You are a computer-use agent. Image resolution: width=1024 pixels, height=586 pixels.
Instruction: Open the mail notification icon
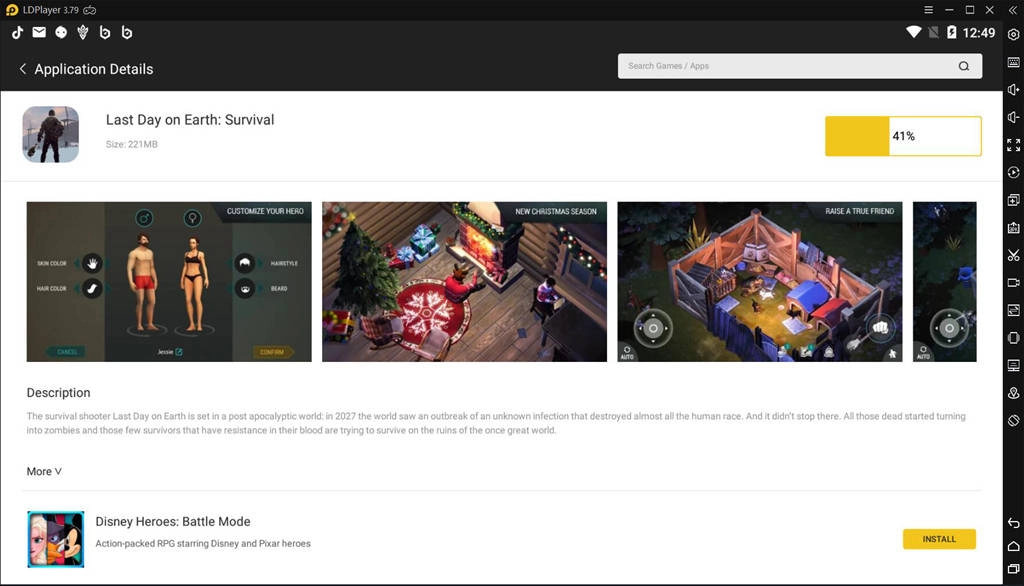[x=39, y=32]
